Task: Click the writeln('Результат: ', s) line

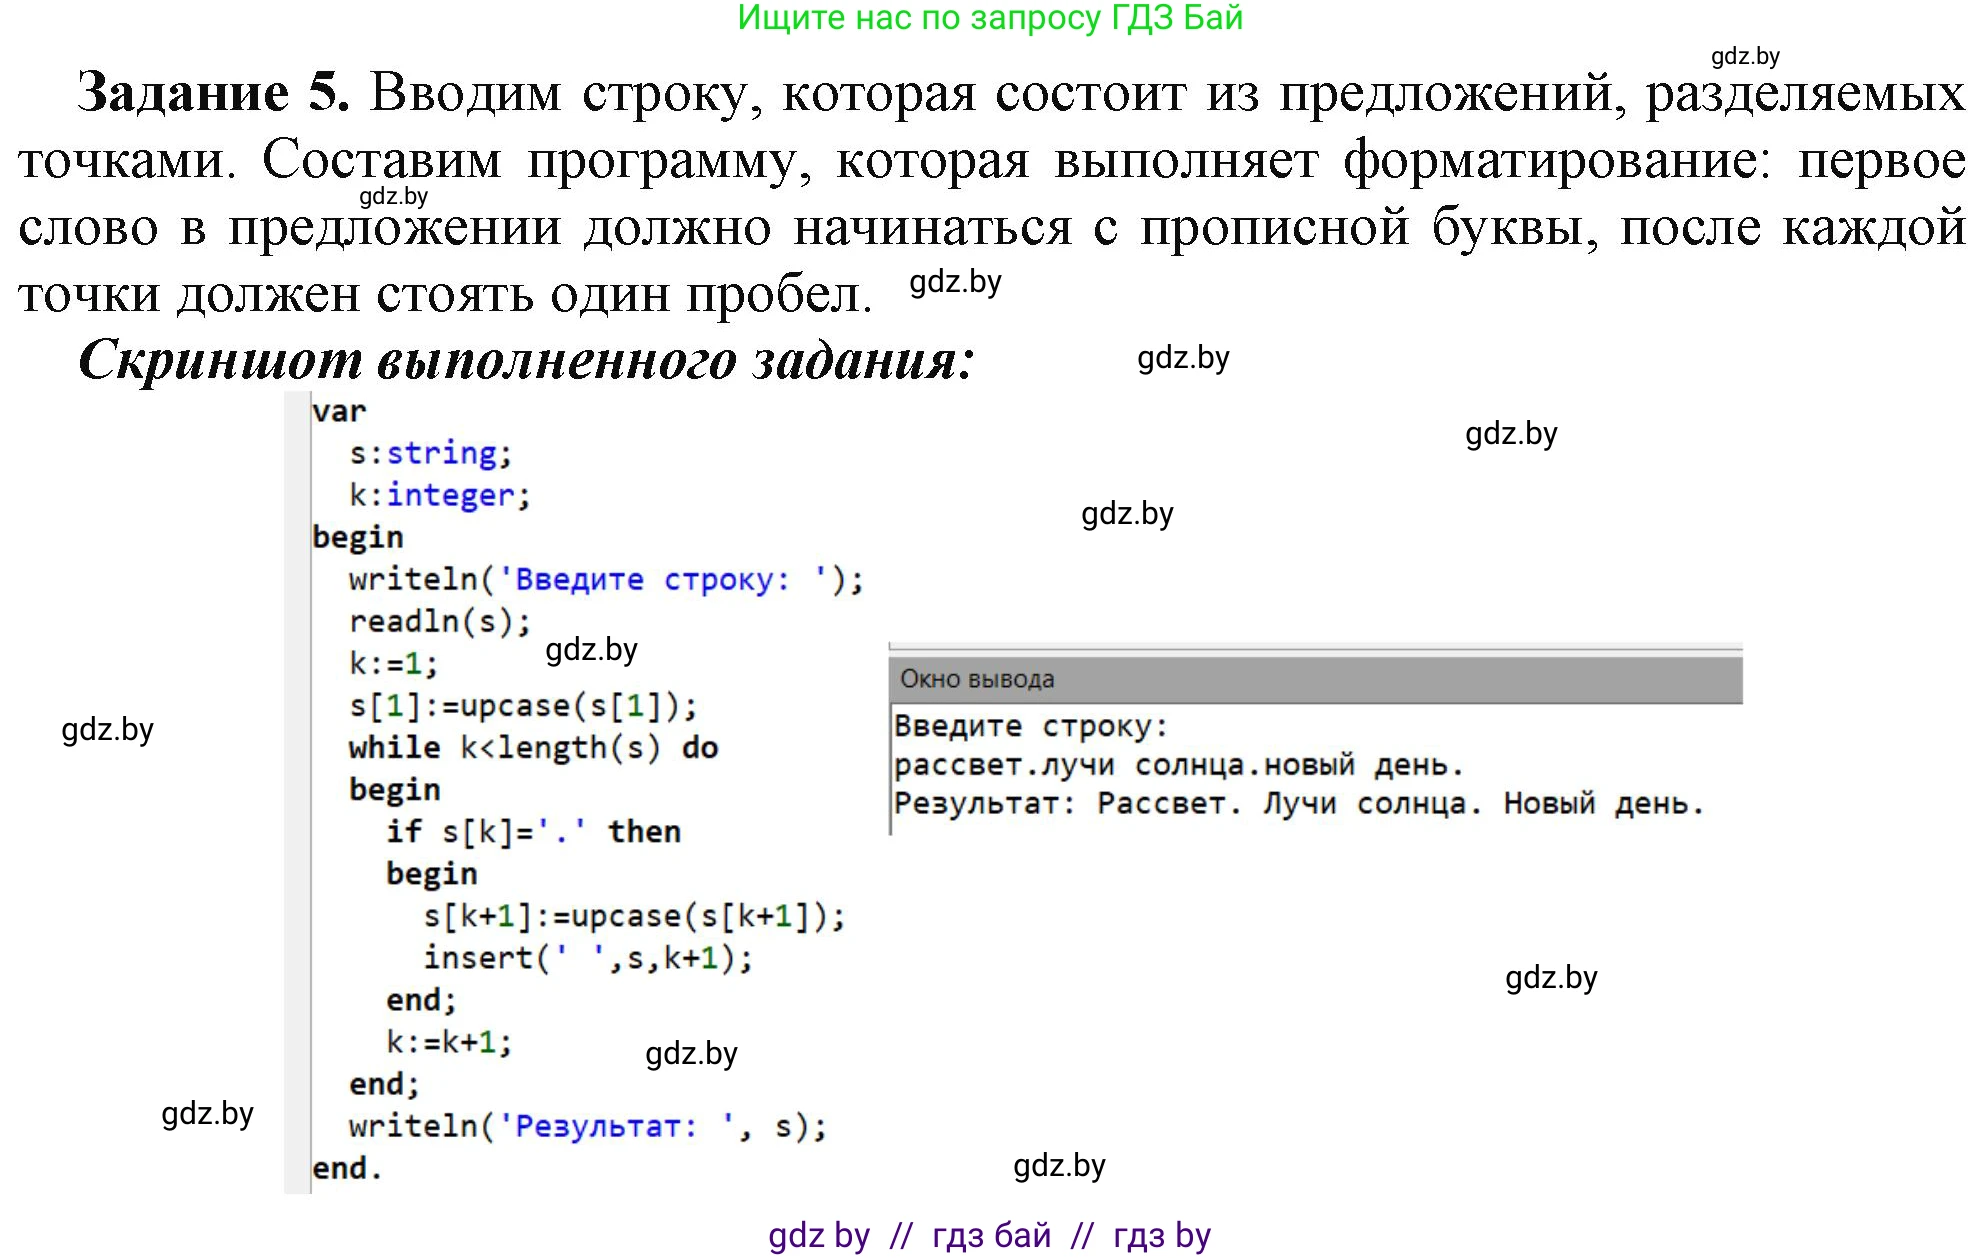Action: 588,1127
